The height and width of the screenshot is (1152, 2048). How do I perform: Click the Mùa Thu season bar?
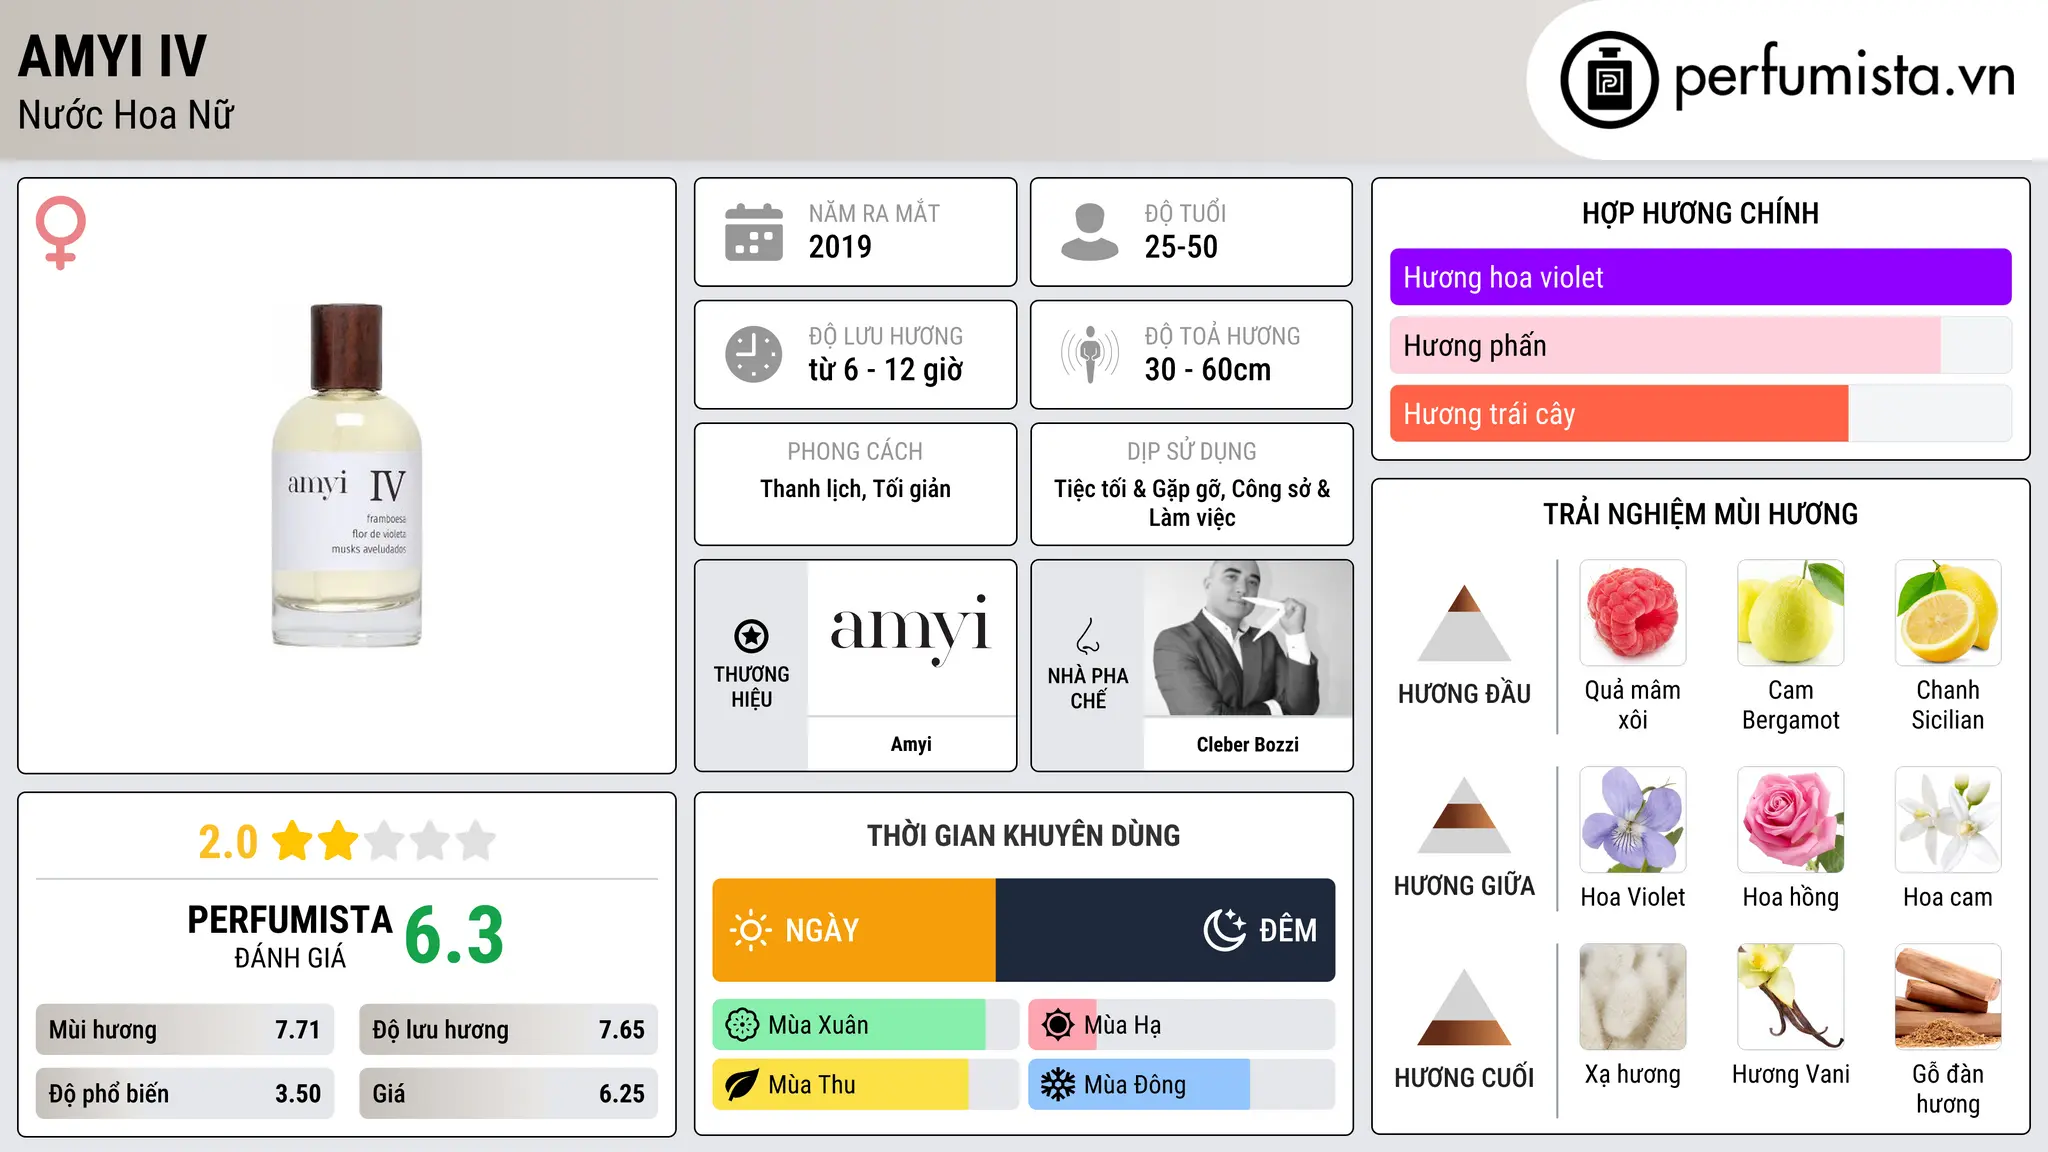coord(866,1085)
